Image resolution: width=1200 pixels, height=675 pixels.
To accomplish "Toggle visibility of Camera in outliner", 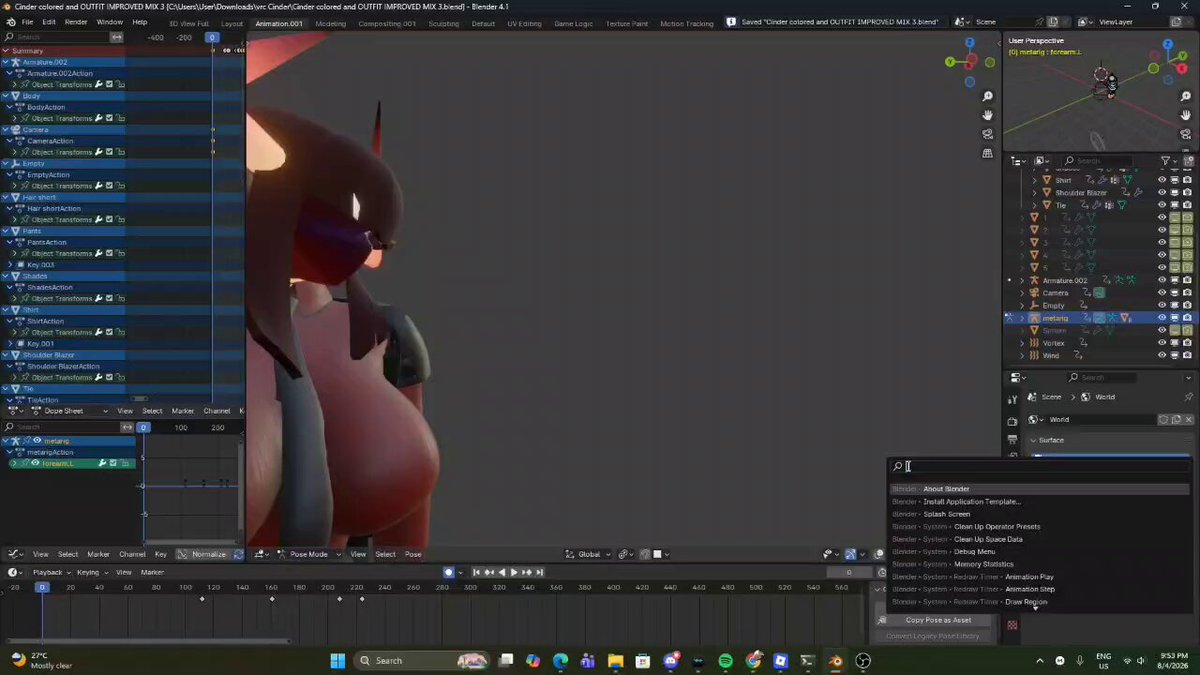I will (x=1162, y=293).
